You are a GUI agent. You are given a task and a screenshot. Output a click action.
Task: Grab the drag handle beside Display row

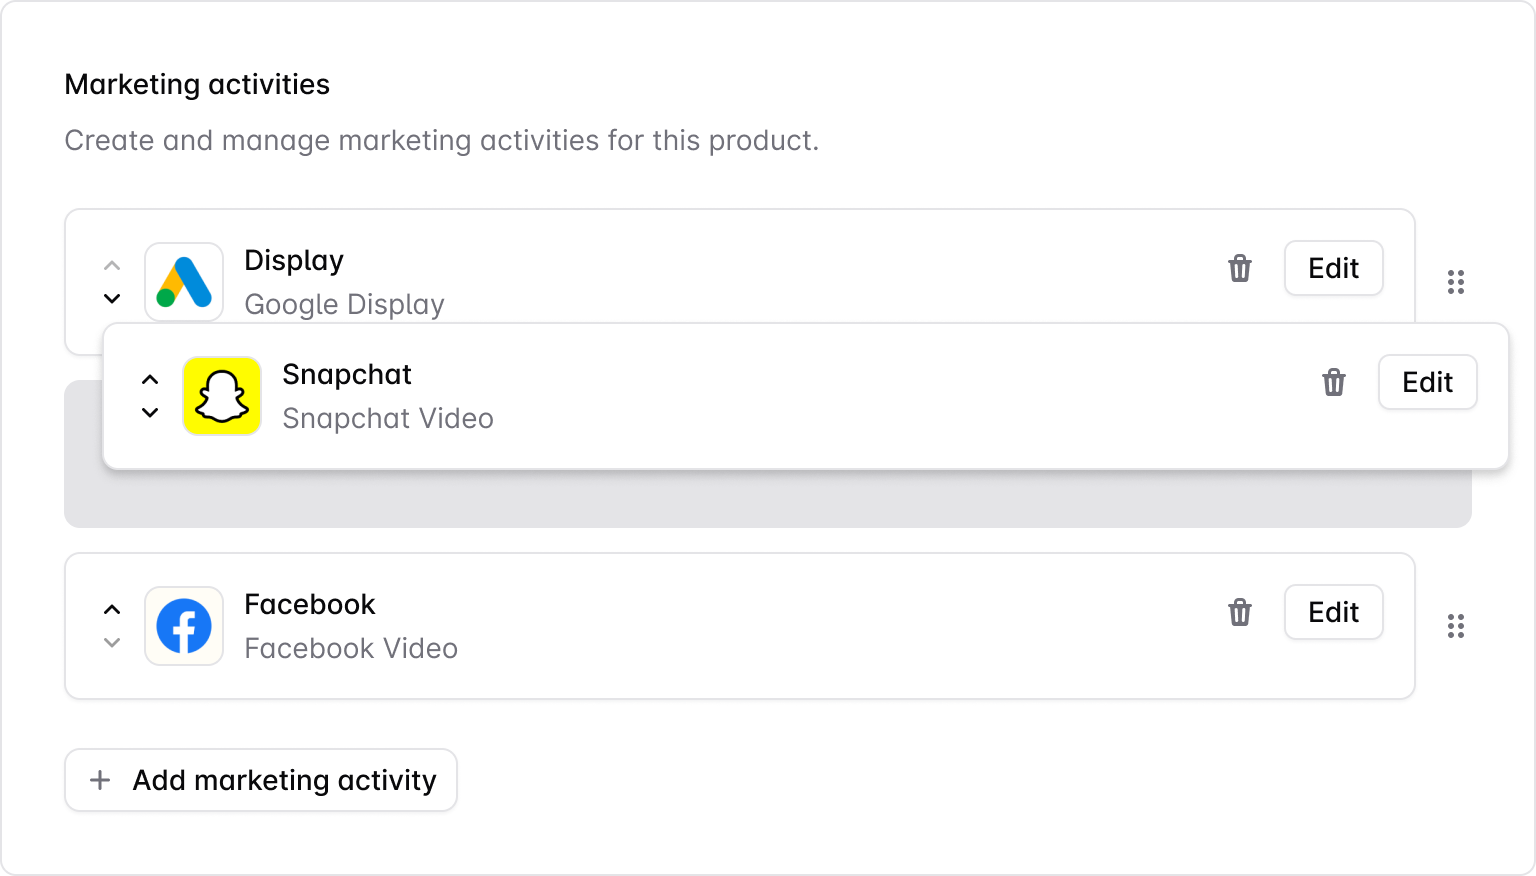[x=1455, y=282]
